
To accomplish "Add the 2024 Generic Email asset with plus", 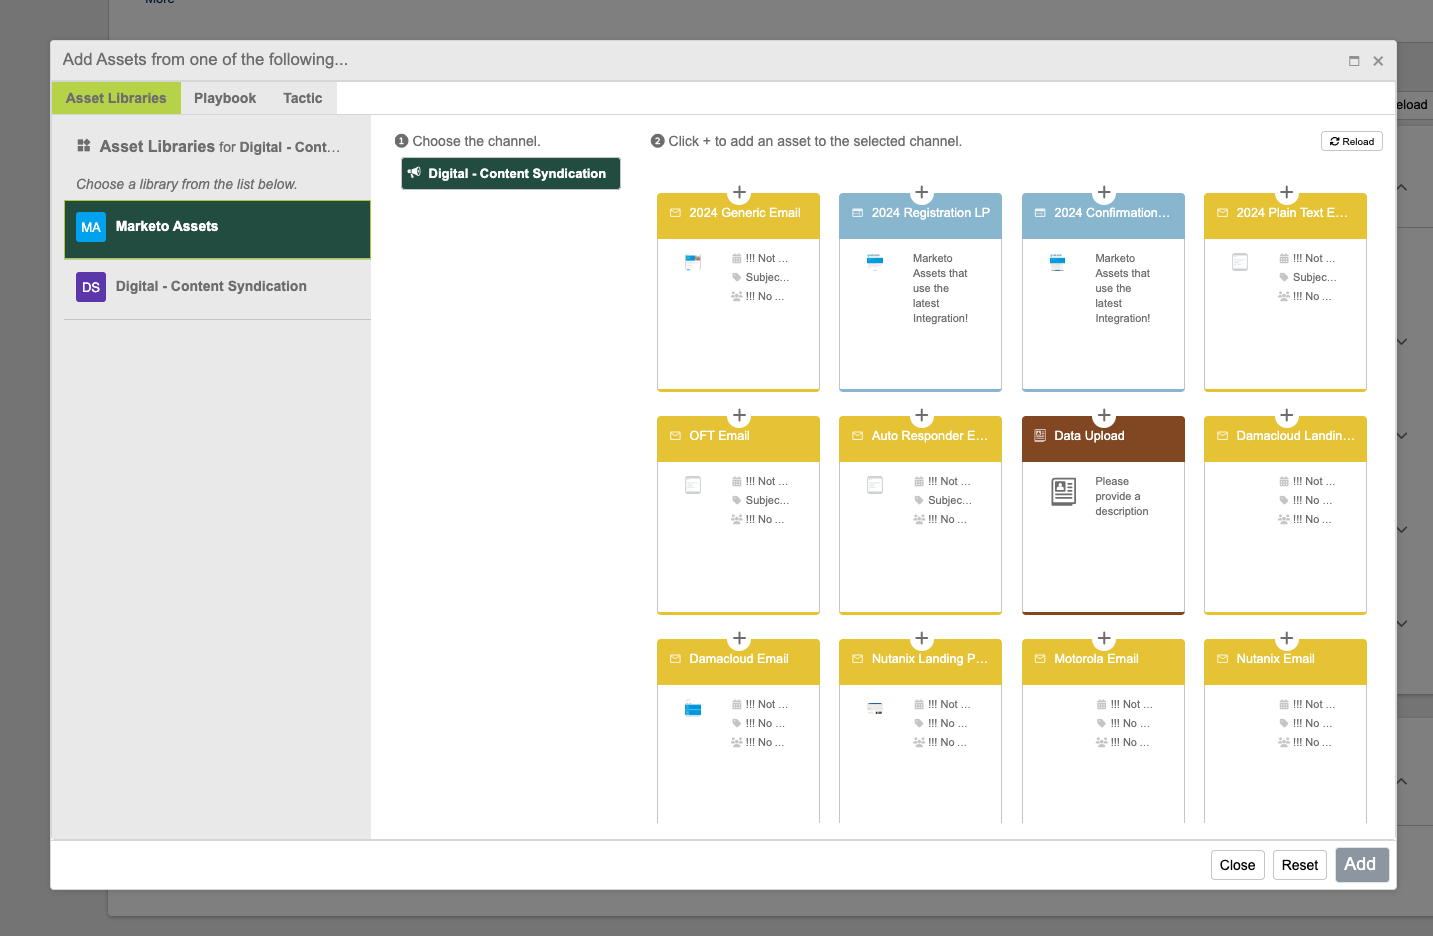I will tap(739, 192).
